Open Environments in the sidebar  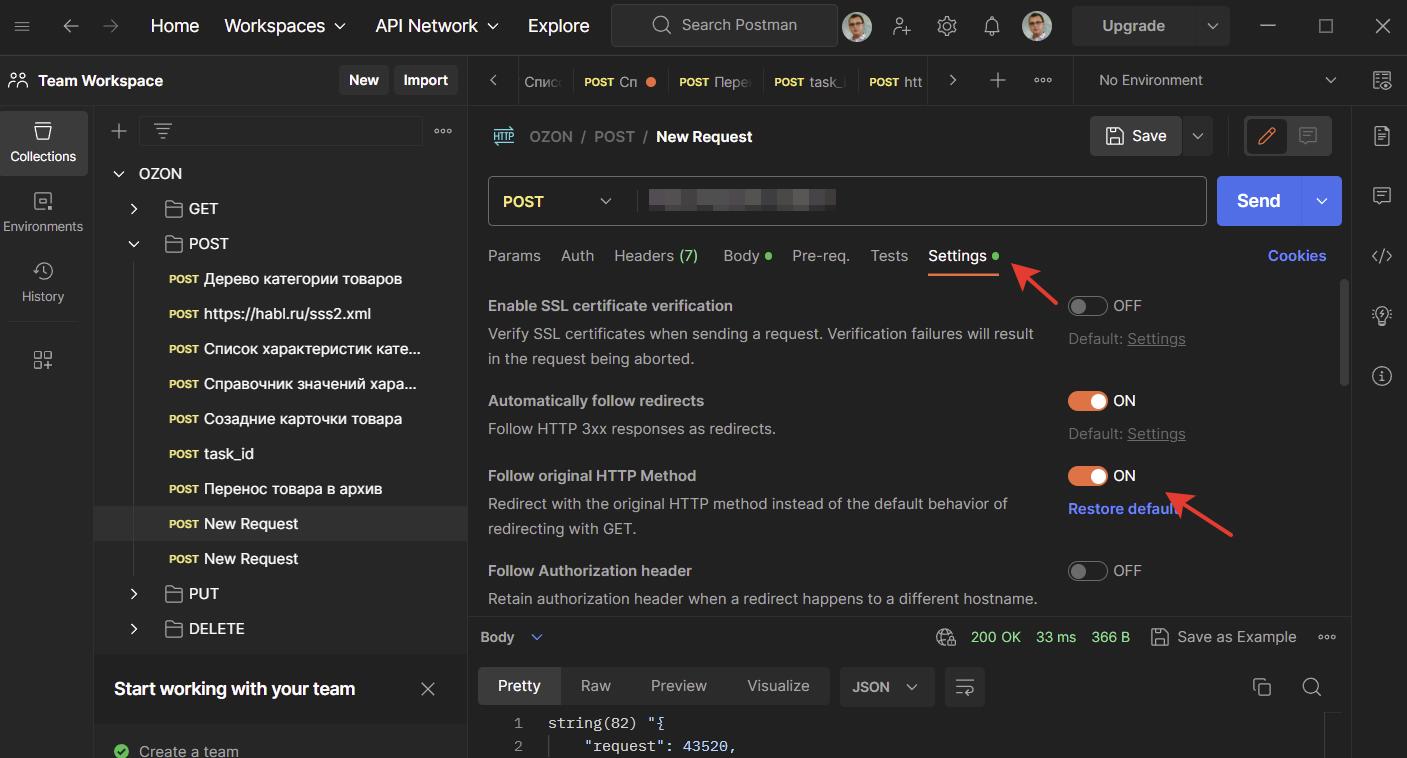tap(43, 212)
